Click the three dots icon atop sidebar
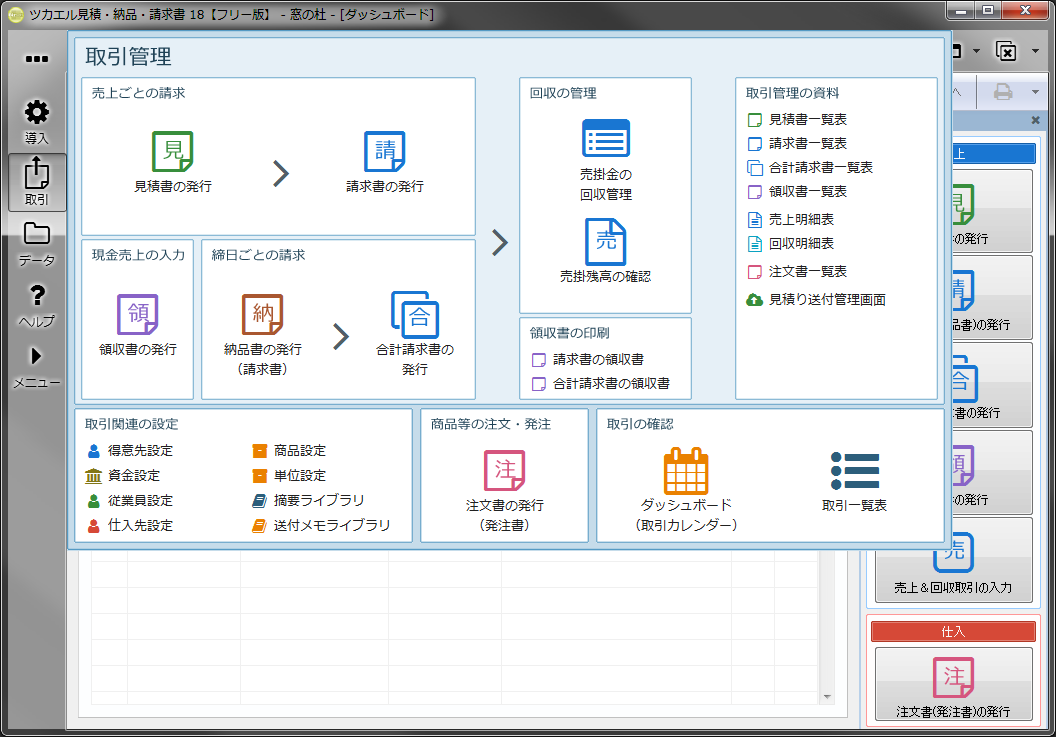Image resolution: width=1056 pixels, height=737 pixels. [x=36, y=59]
